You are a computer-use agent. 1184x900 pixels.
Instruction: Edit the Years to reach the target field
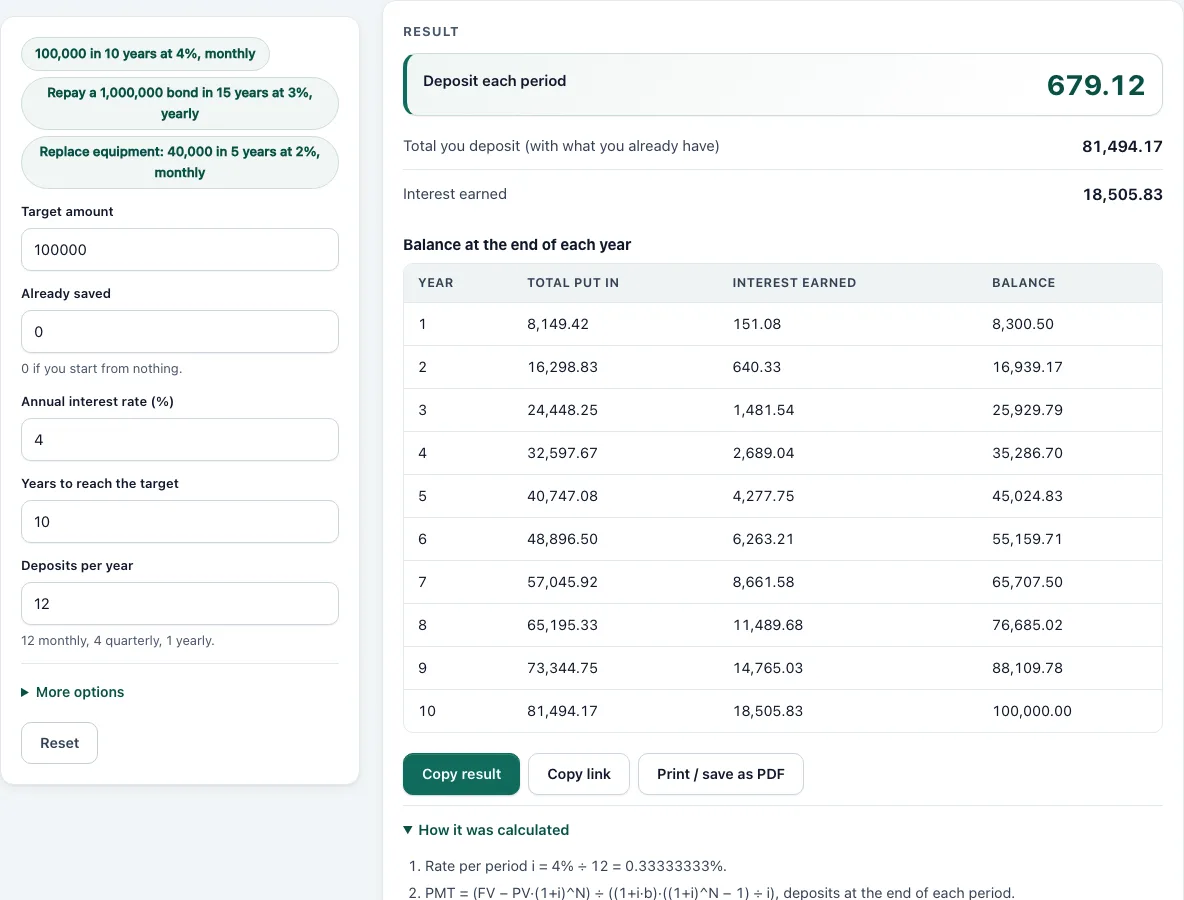[x=180, y=522]
